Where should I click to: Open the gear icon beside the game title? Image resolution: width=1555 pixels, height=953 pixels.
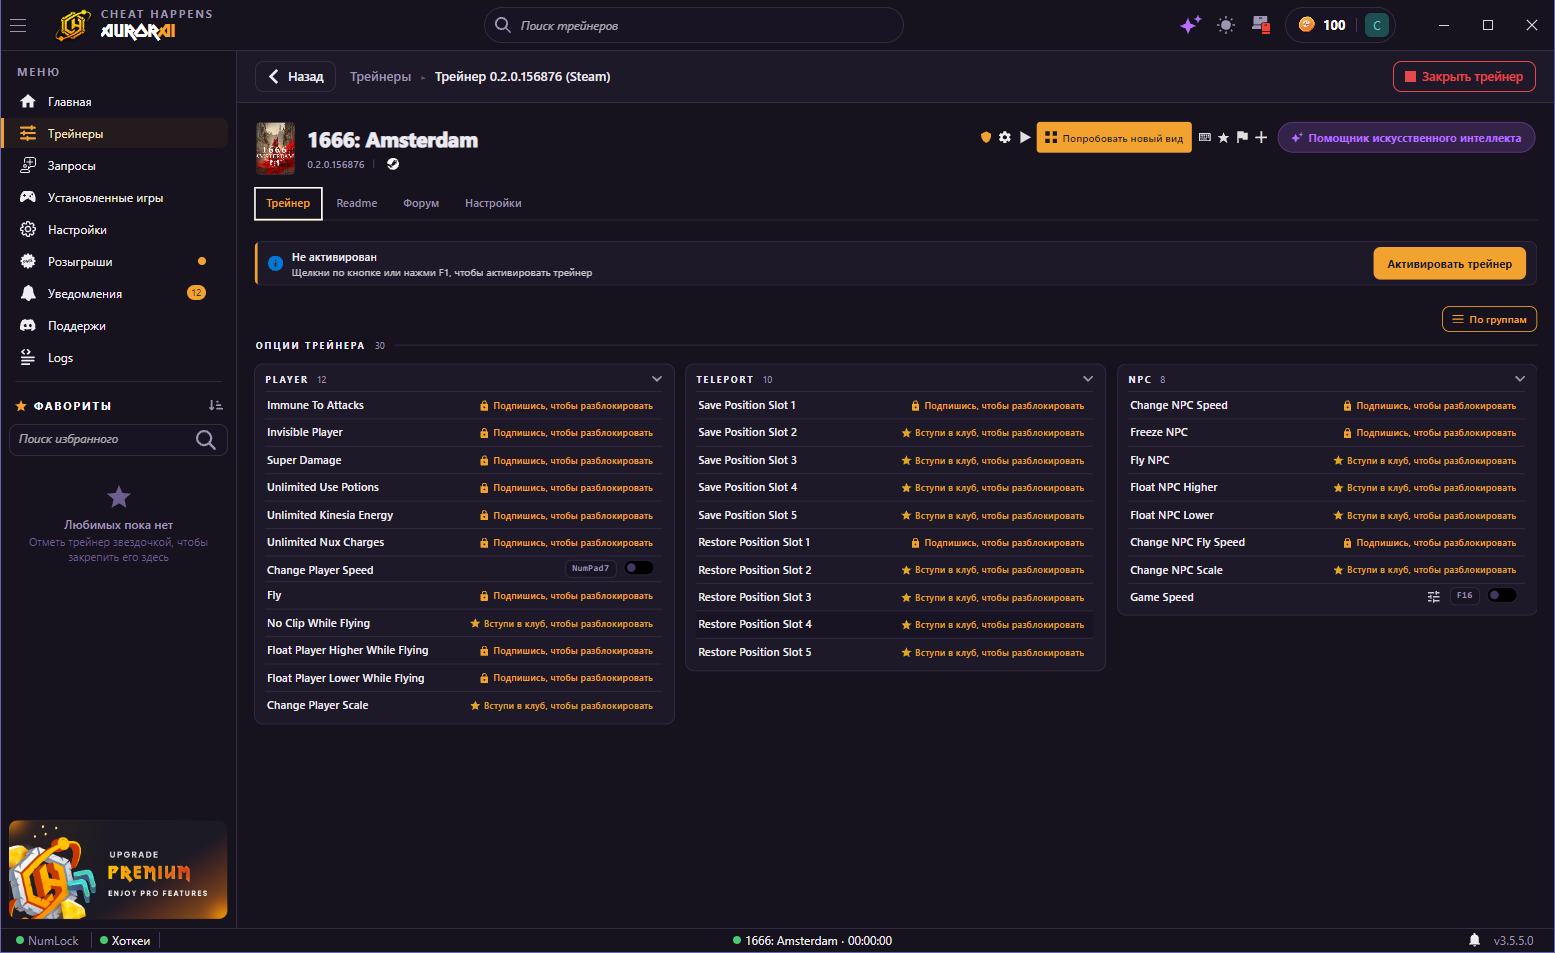tap(1005, 137)
